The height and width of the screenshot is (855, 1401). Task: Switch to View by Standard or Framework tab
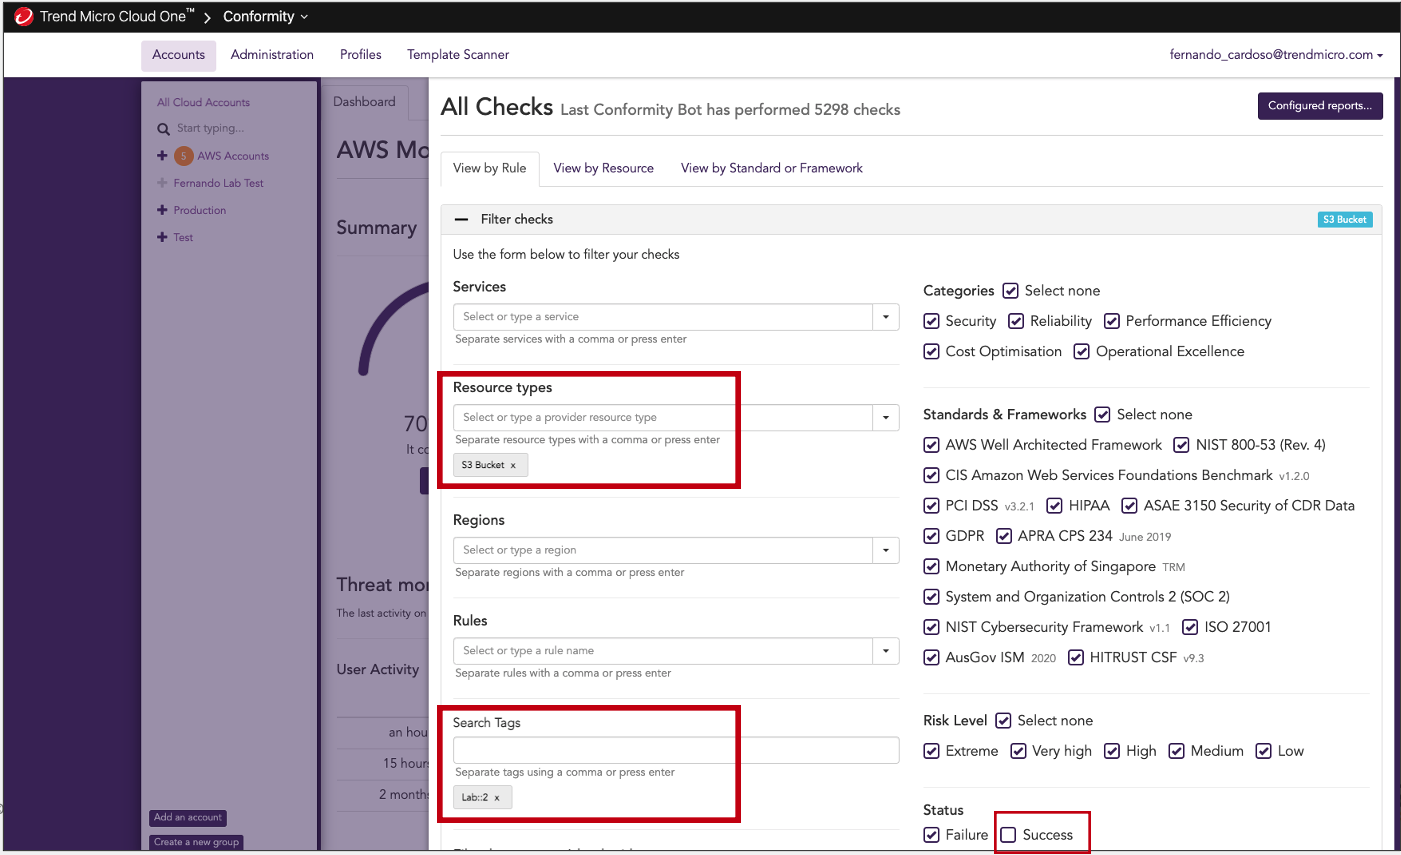[772, 168]
